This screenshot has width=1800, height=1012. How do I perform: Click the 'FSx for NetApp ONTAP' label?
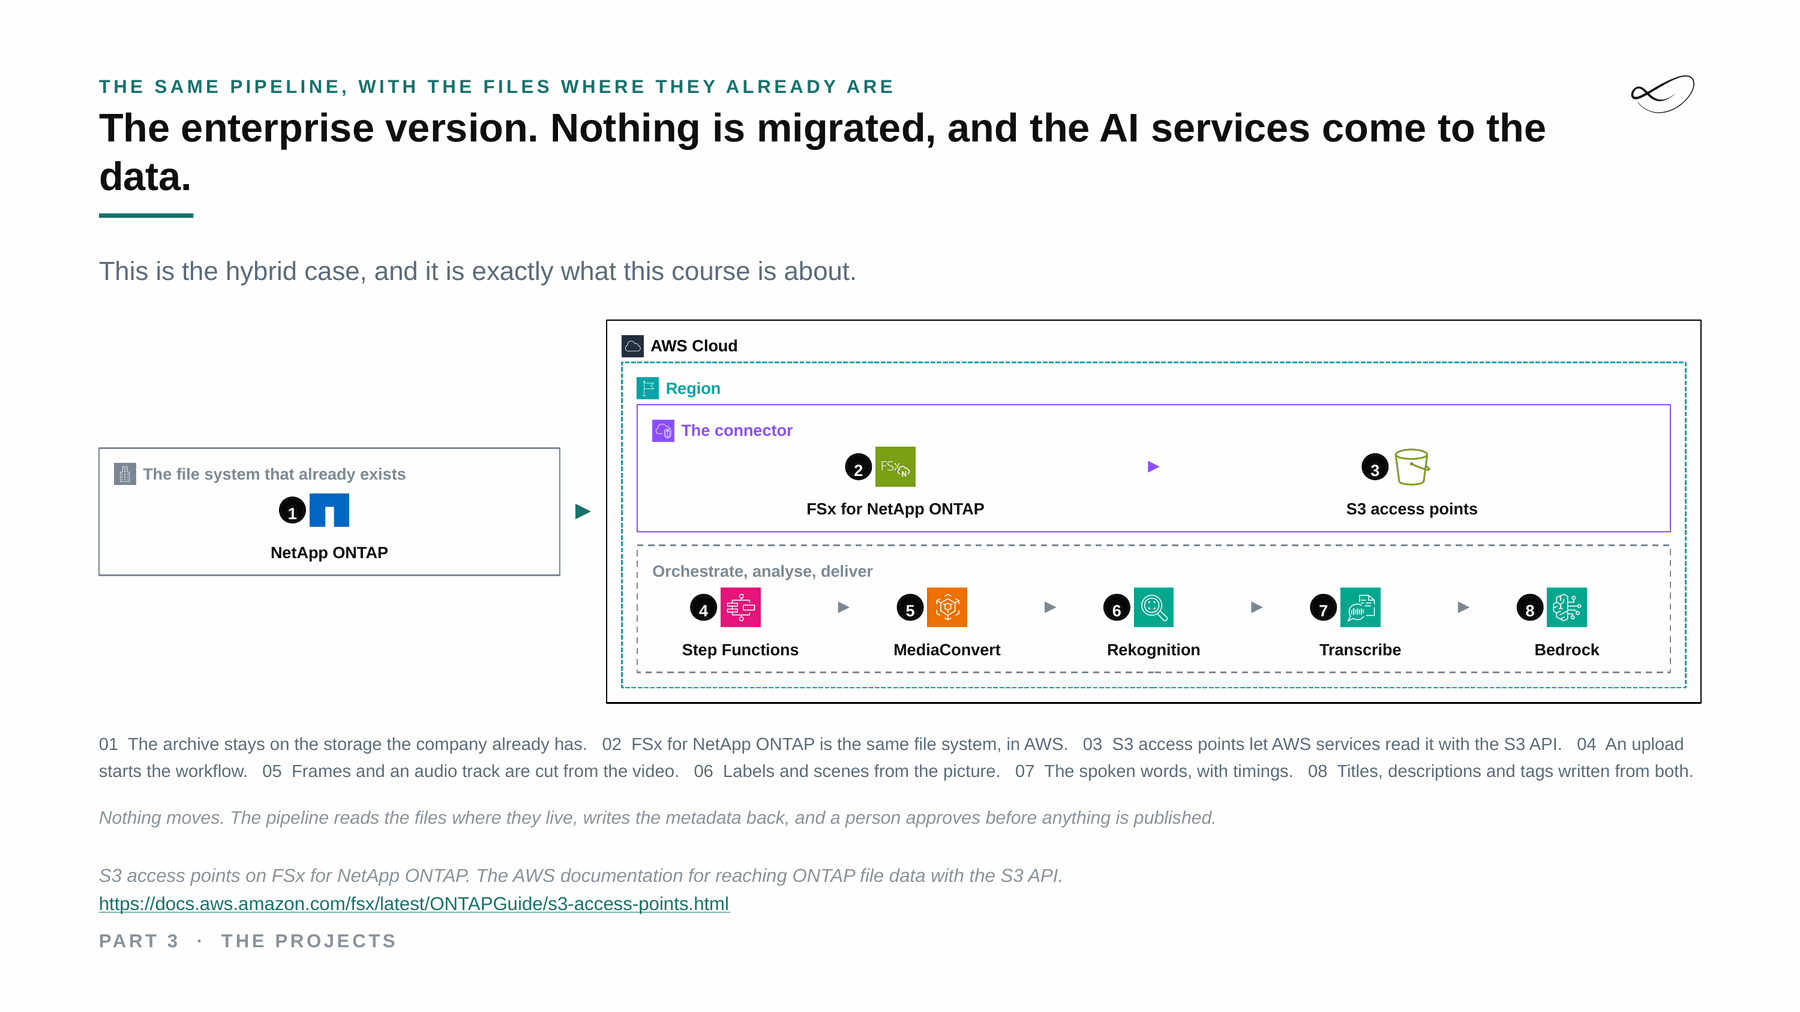coord(895,509)
